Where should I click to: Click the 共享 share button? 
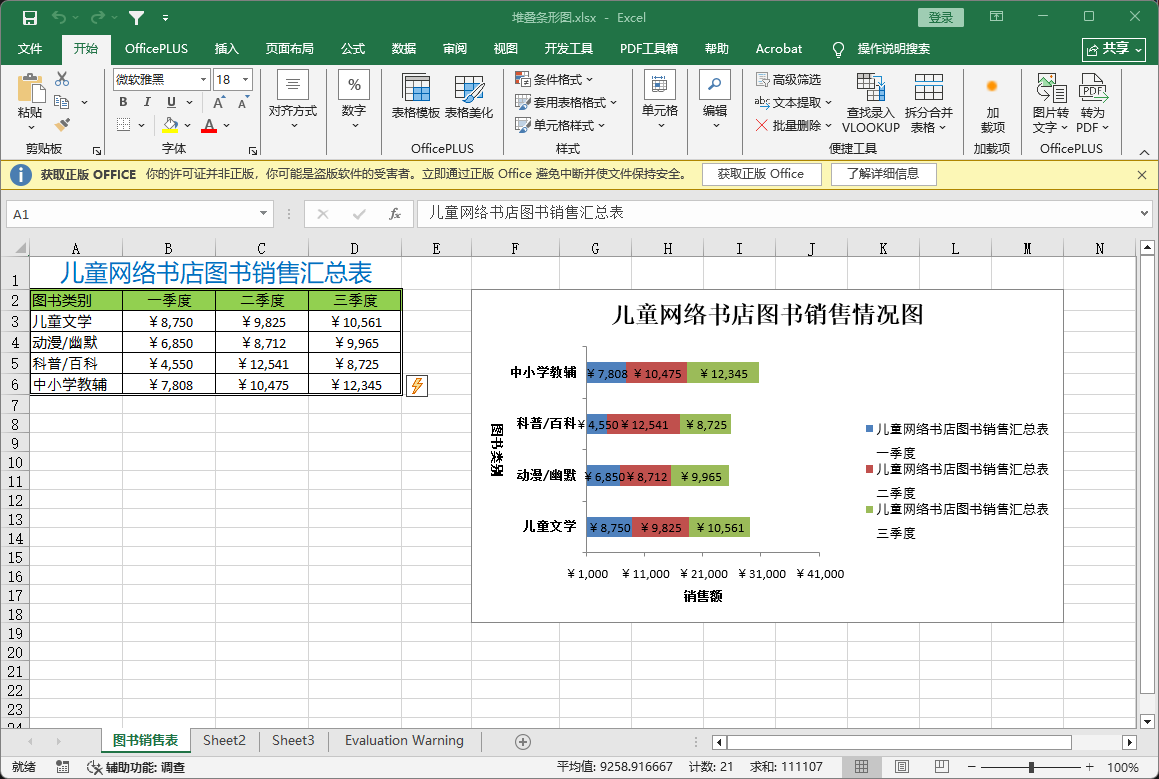pyautogui.click(x=1114, y=49)
